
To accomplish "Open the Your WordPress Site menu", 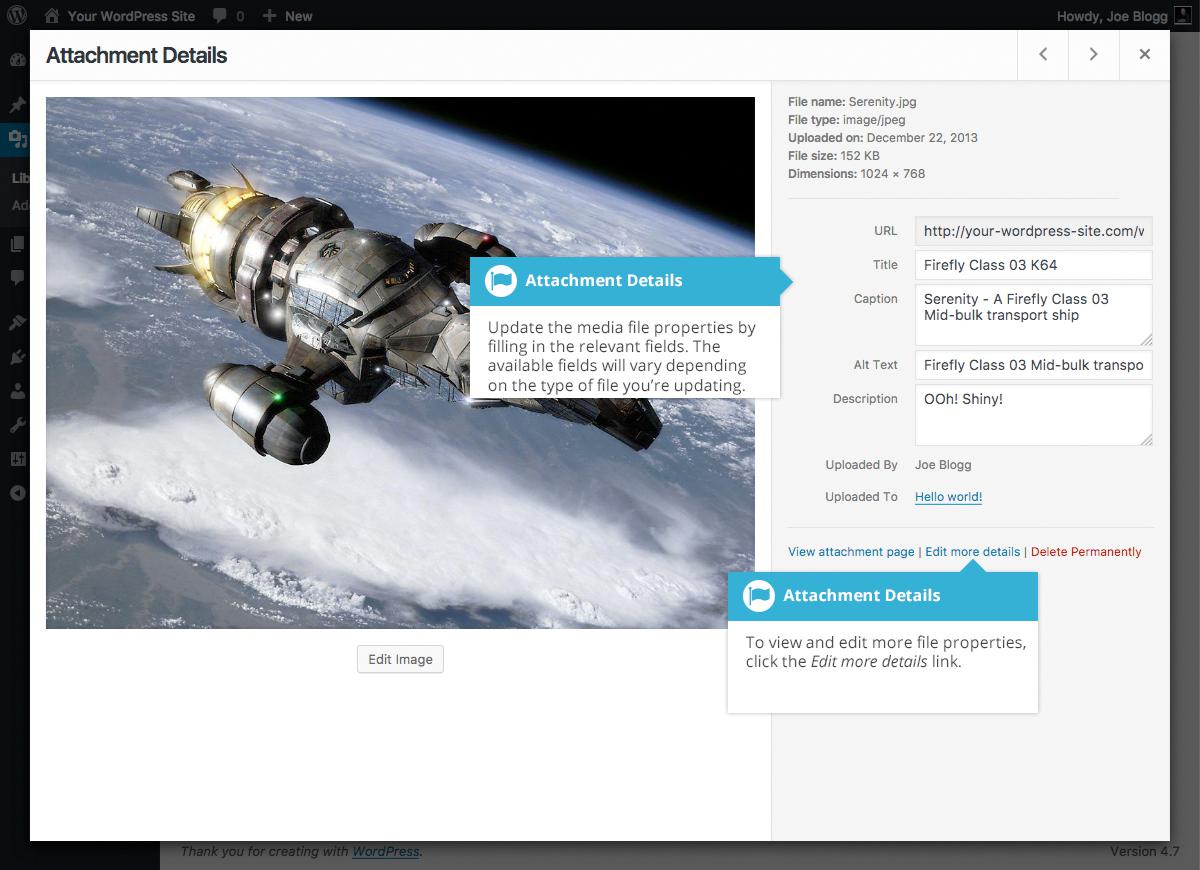I will [121, 15].
